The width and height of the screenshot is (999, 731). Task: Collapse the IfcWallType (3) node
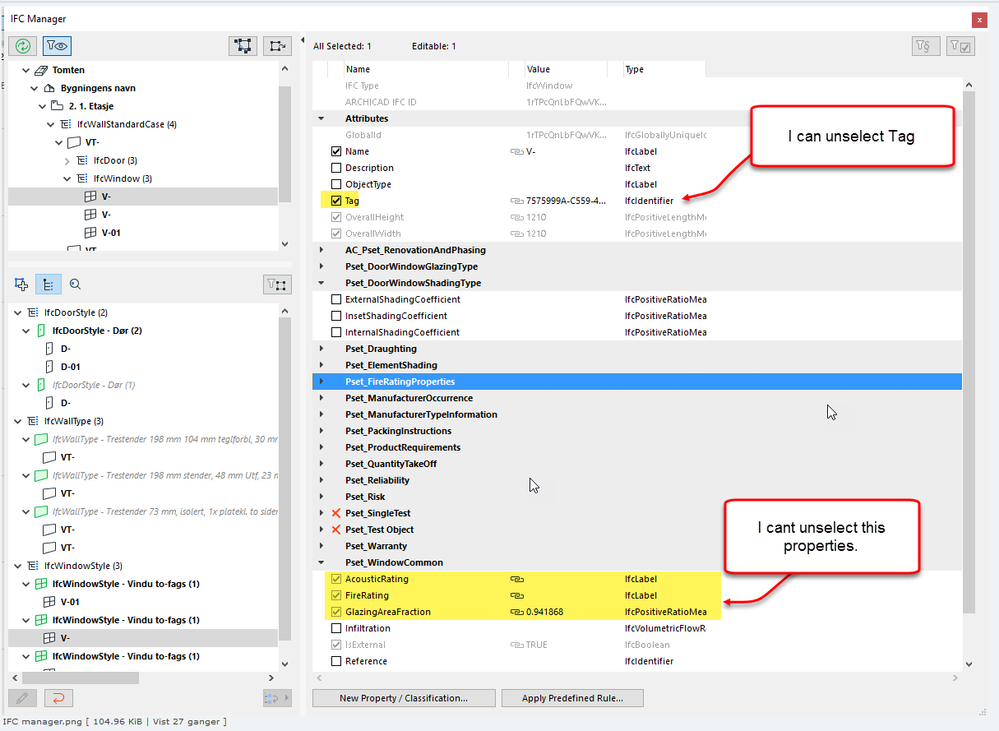18,421
